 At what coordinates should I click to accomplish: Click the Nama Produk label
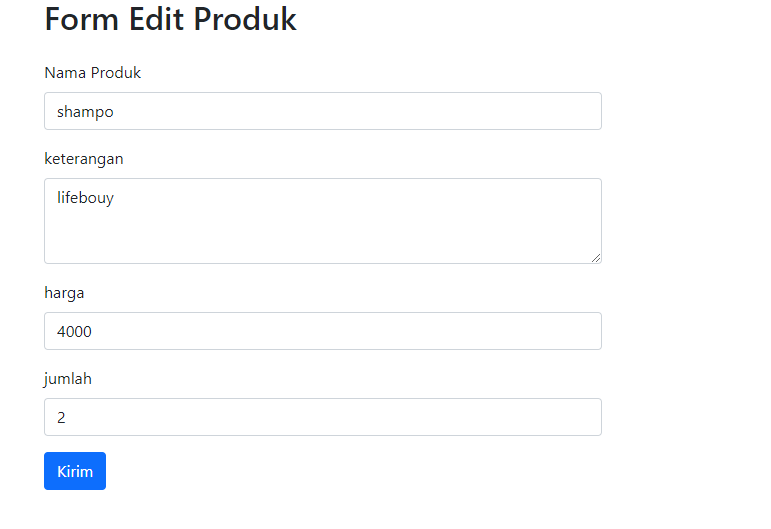[x=92, y=73]
